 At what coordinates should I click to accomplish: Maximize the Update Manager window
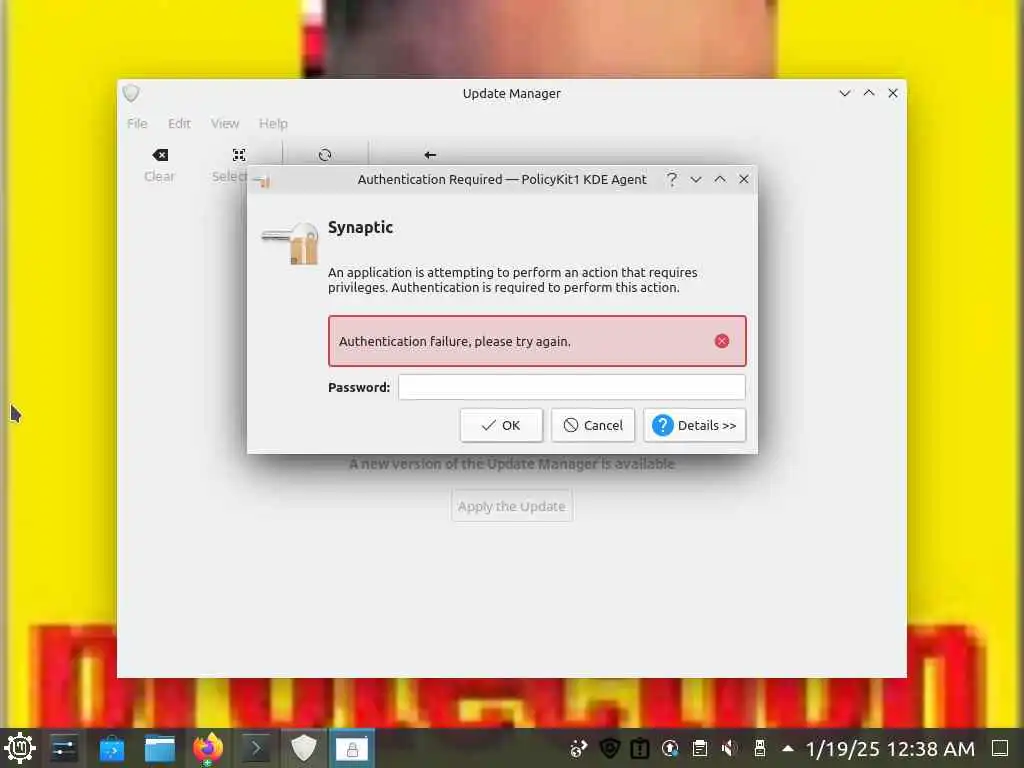click(x=869, y=93)
